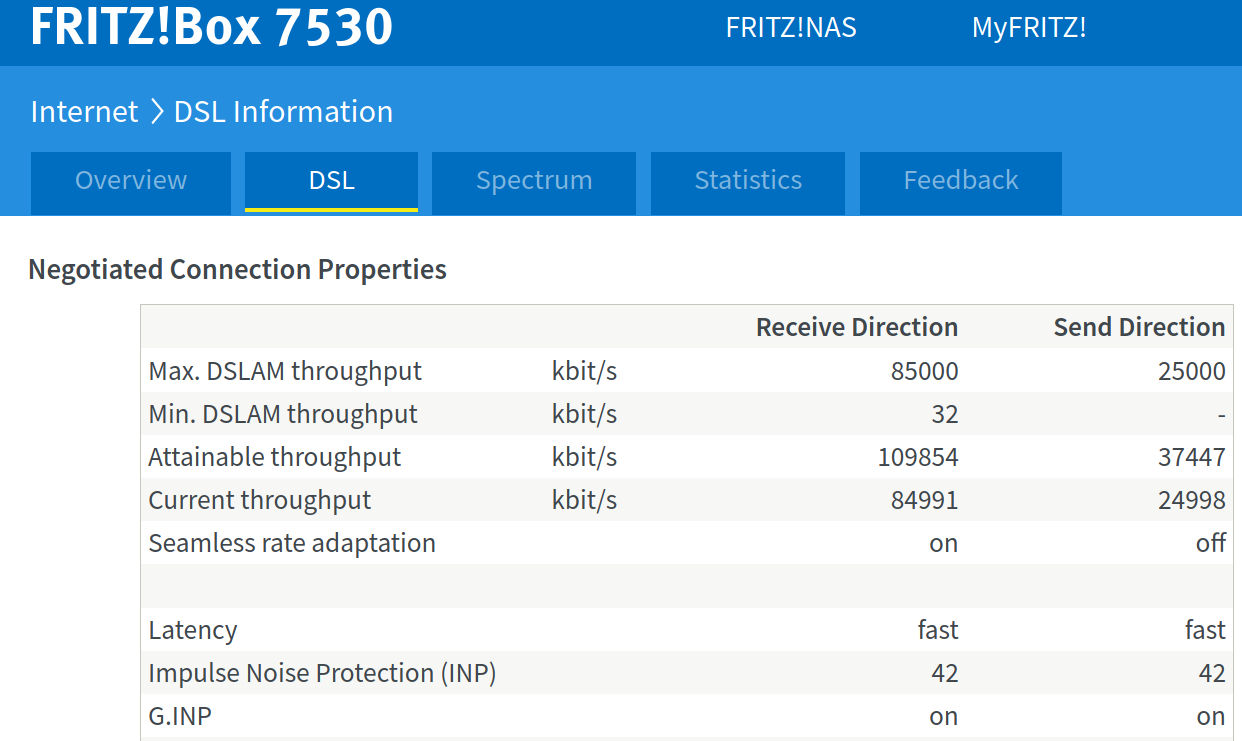Select the Seamless rate adaptation label
This screenshot has height=741, width=1242.
[292, 543]
